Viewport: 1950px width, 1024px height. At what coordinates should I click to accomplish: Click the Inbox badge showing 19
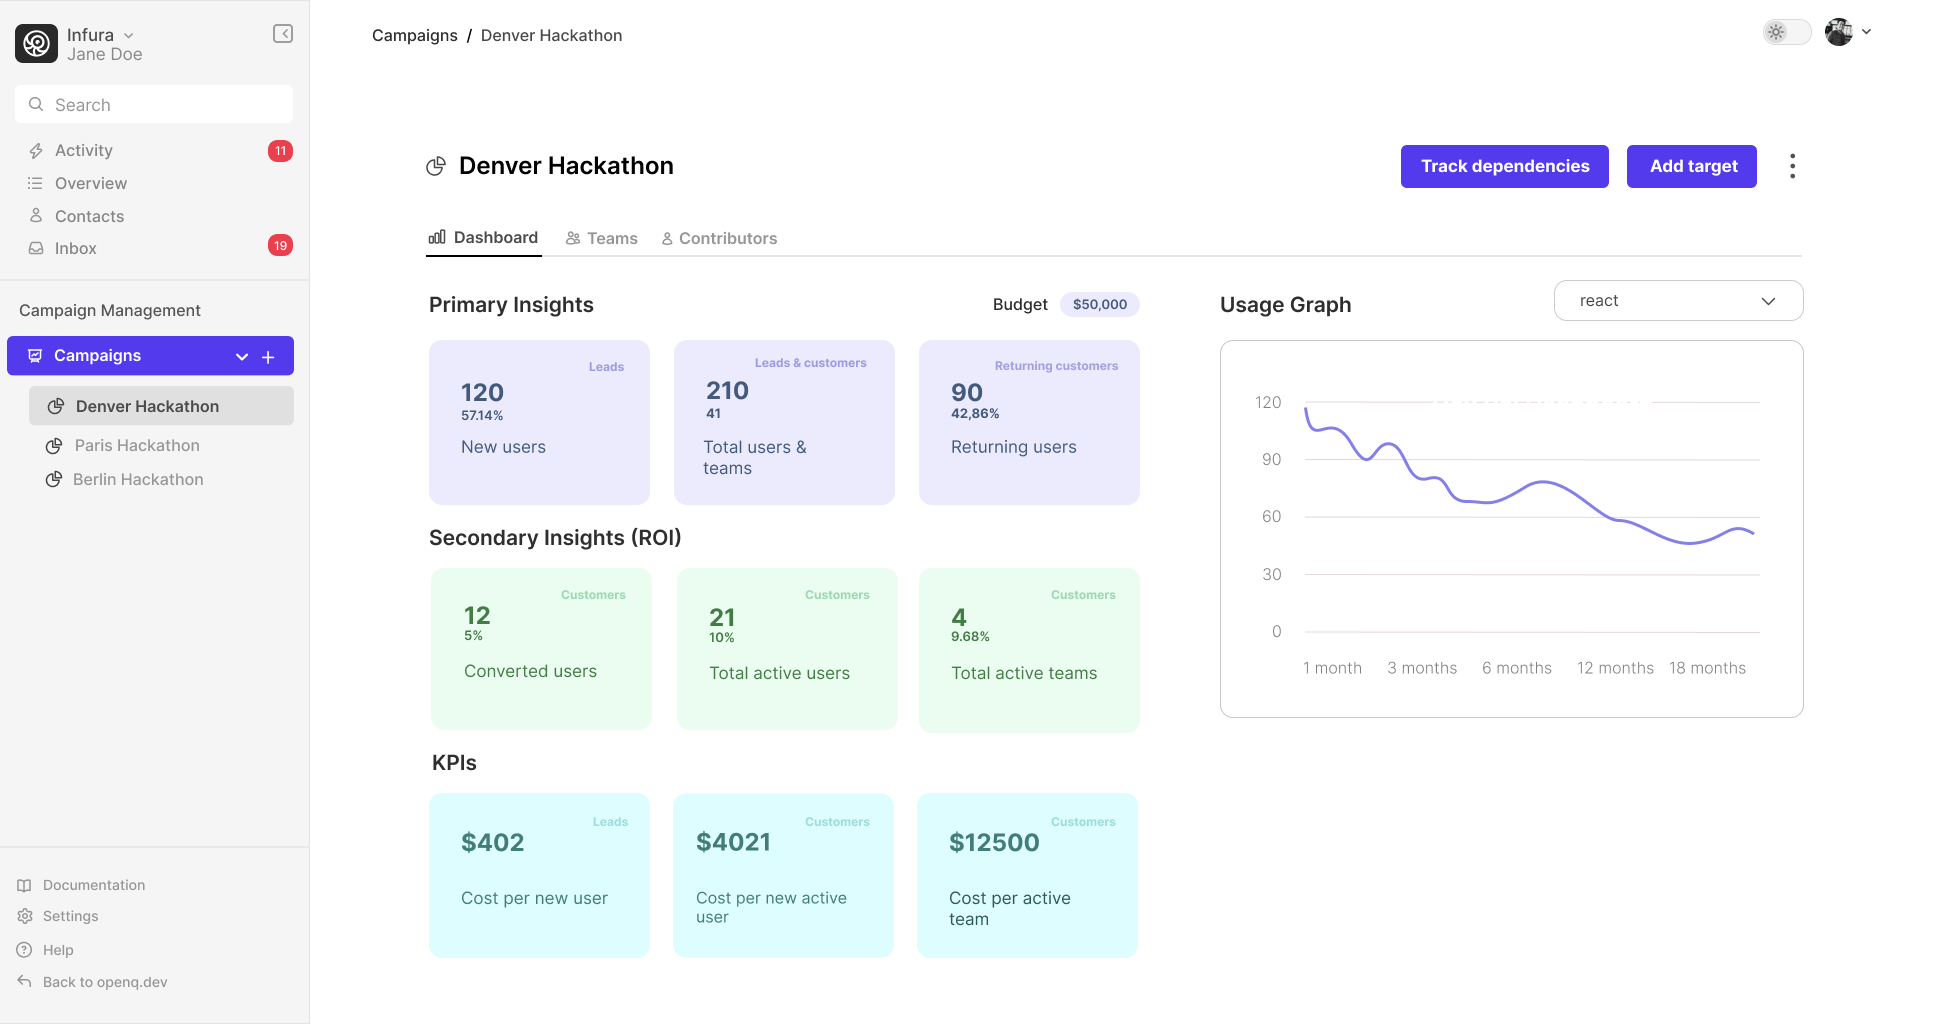[x=280, y=245]
